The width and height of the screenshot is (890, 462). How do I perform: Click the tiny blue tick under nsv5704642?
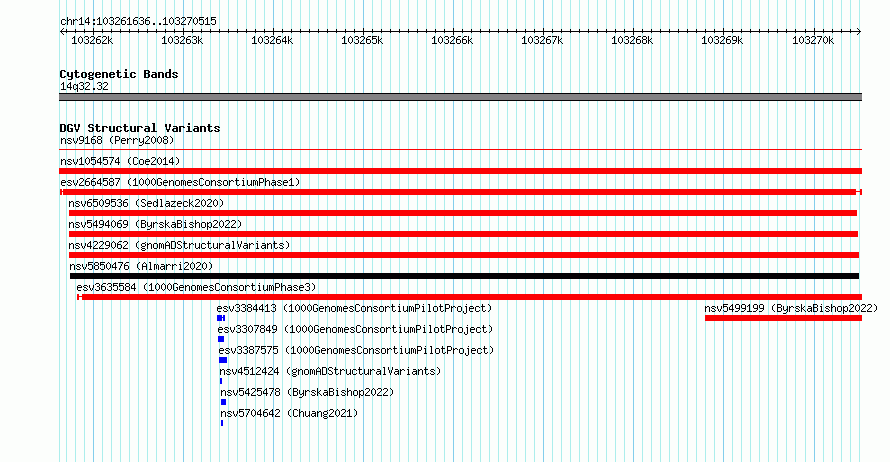pyautogui.click(x=222, y=423)
